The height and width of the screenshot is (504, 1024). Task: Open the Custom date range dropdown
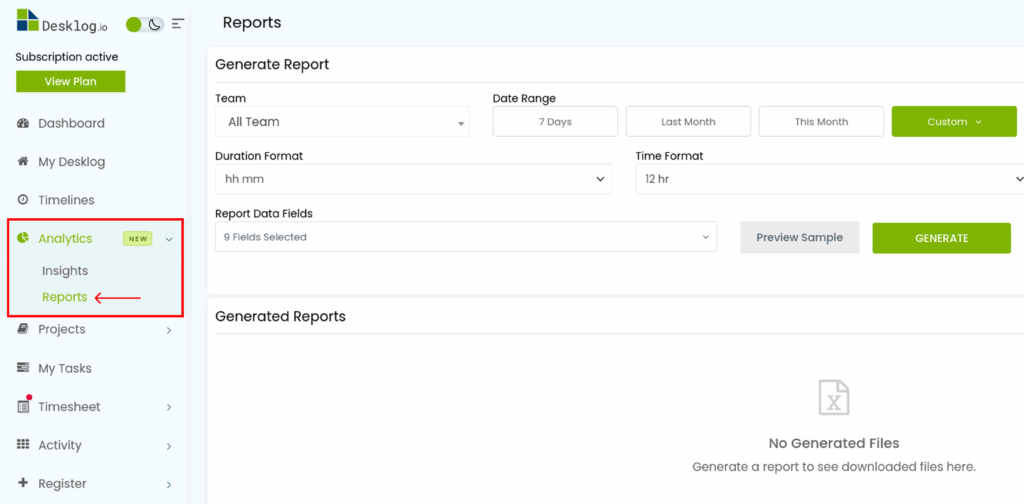(x=954, y=122)
